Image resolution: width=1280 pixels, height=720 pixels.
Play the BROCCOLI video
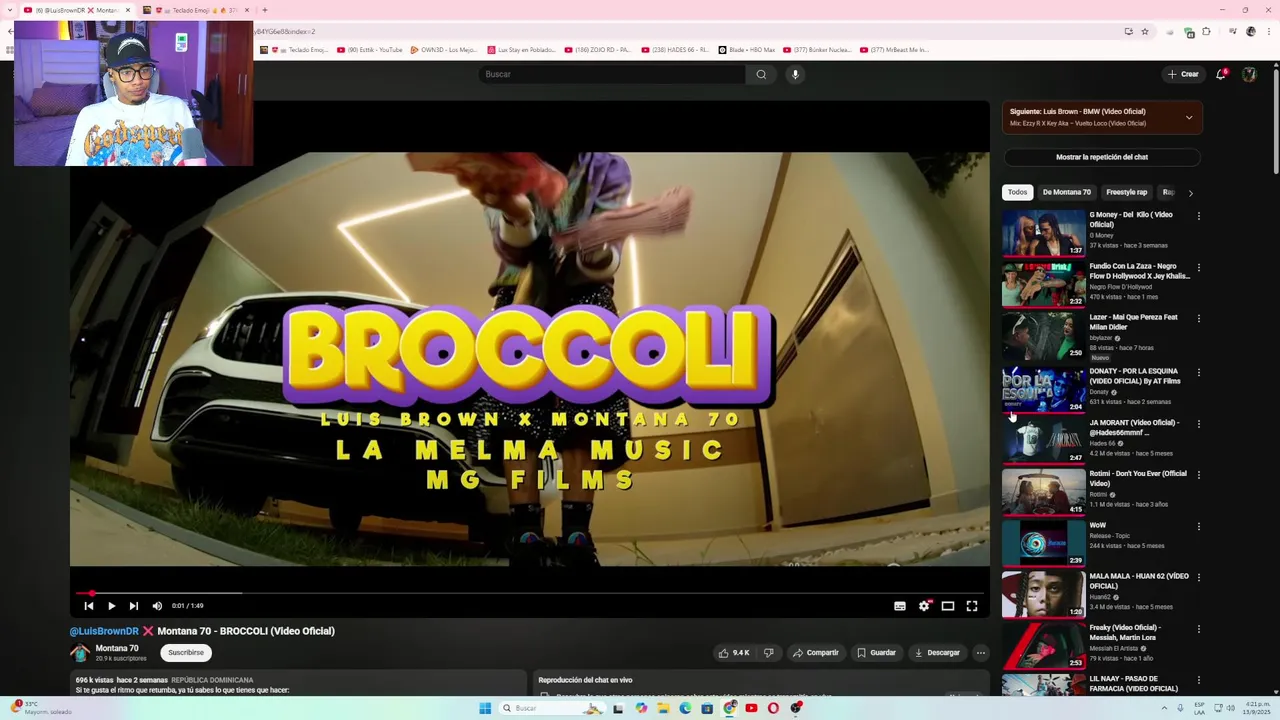click(111, 606)
